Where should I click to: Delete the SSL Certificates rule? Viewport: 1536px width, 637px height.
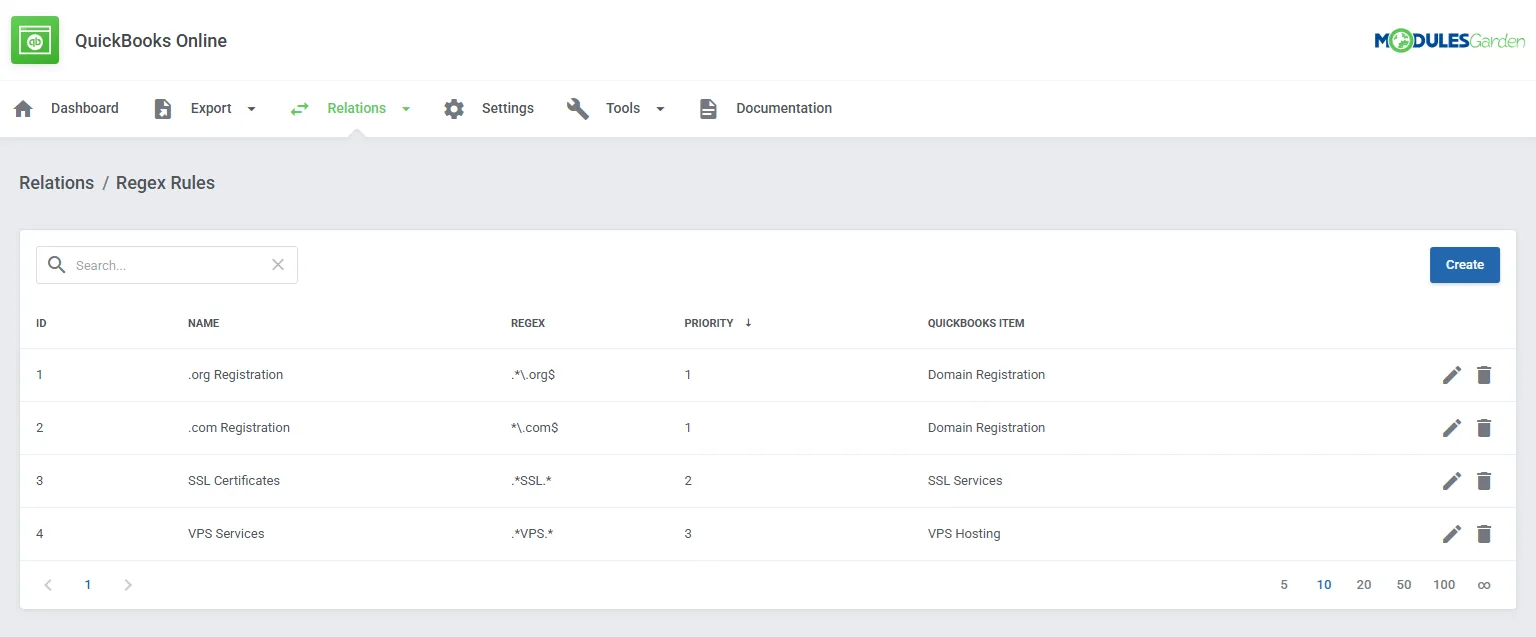[1484, 481]
